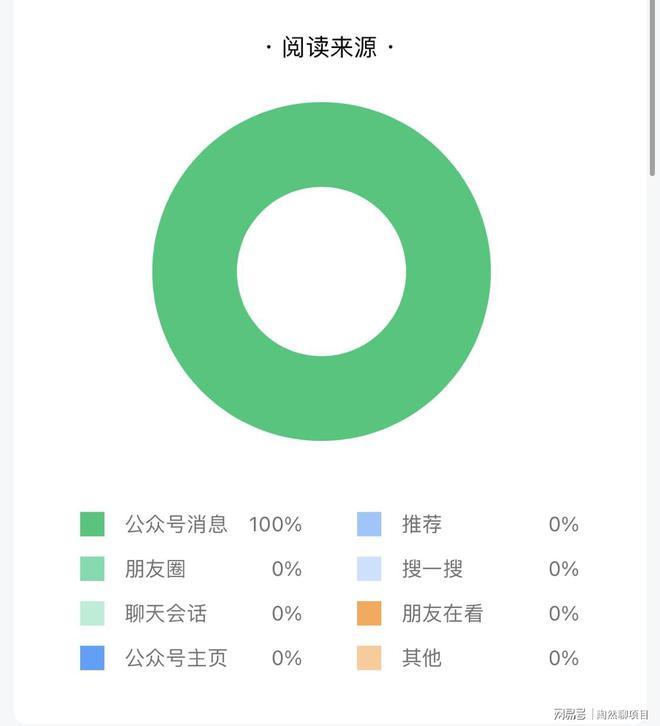
Task: Select the 搜一搜 legend label
Action: (x=432, y=569)
